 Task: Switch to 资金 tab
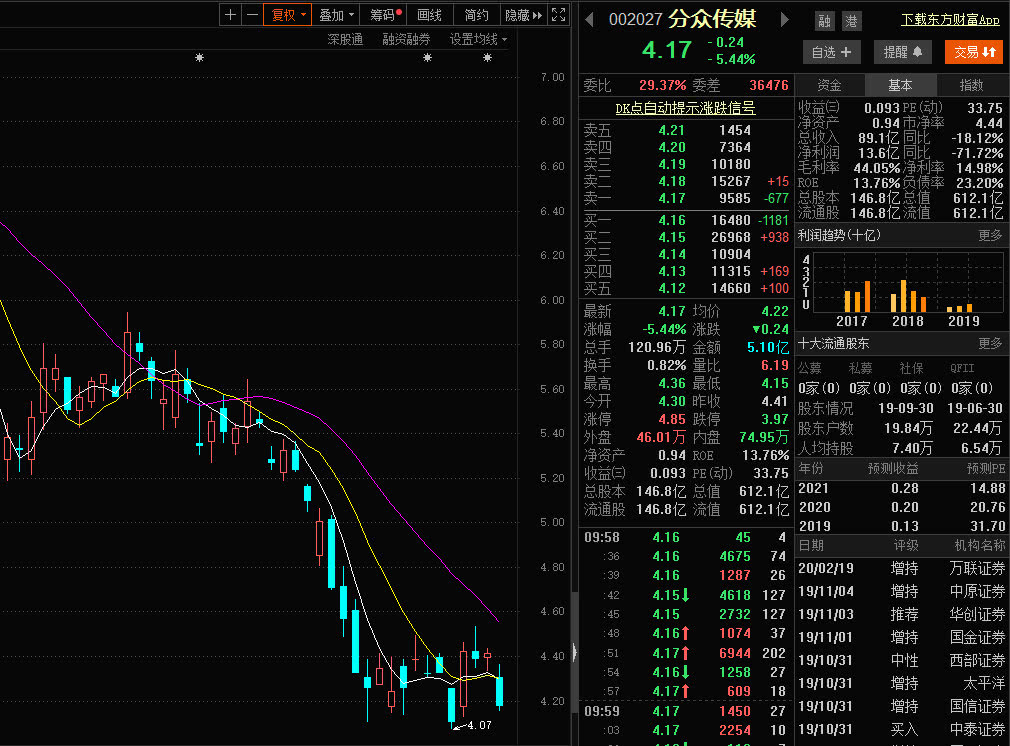click(830, 85)
